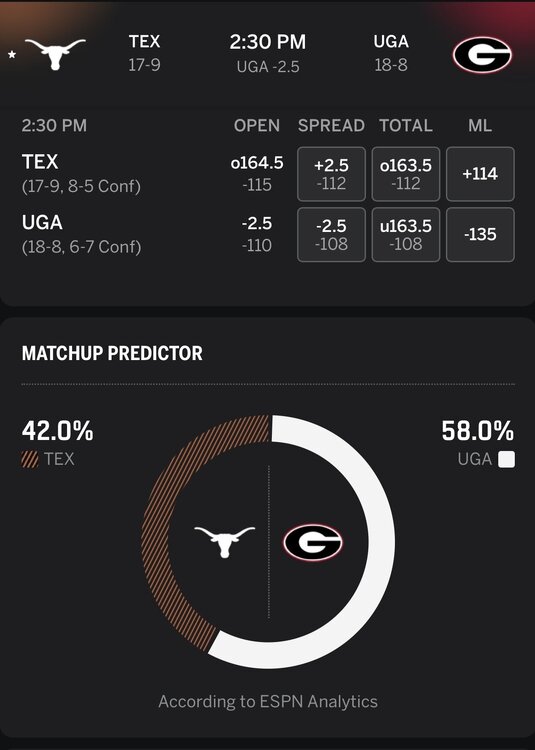Tap the TEX team name in odds table
Viewport: 535px width, 750px height.
40,162
